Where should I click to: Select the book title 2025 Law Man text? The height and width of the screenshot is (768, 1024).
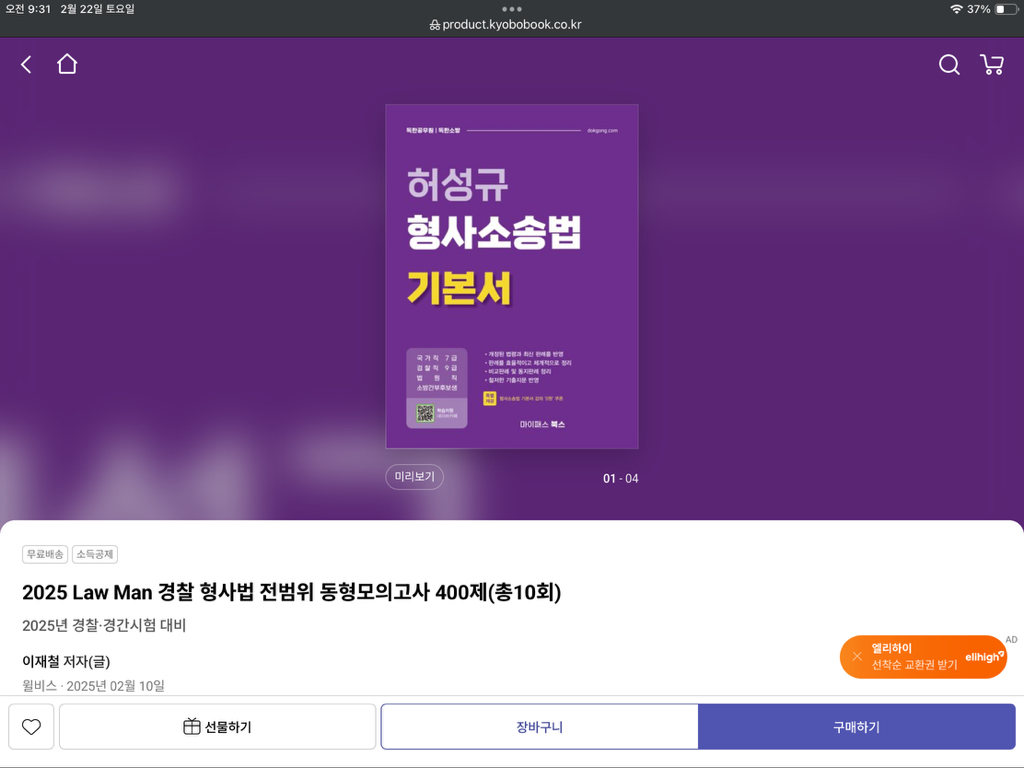pos(292,592)
